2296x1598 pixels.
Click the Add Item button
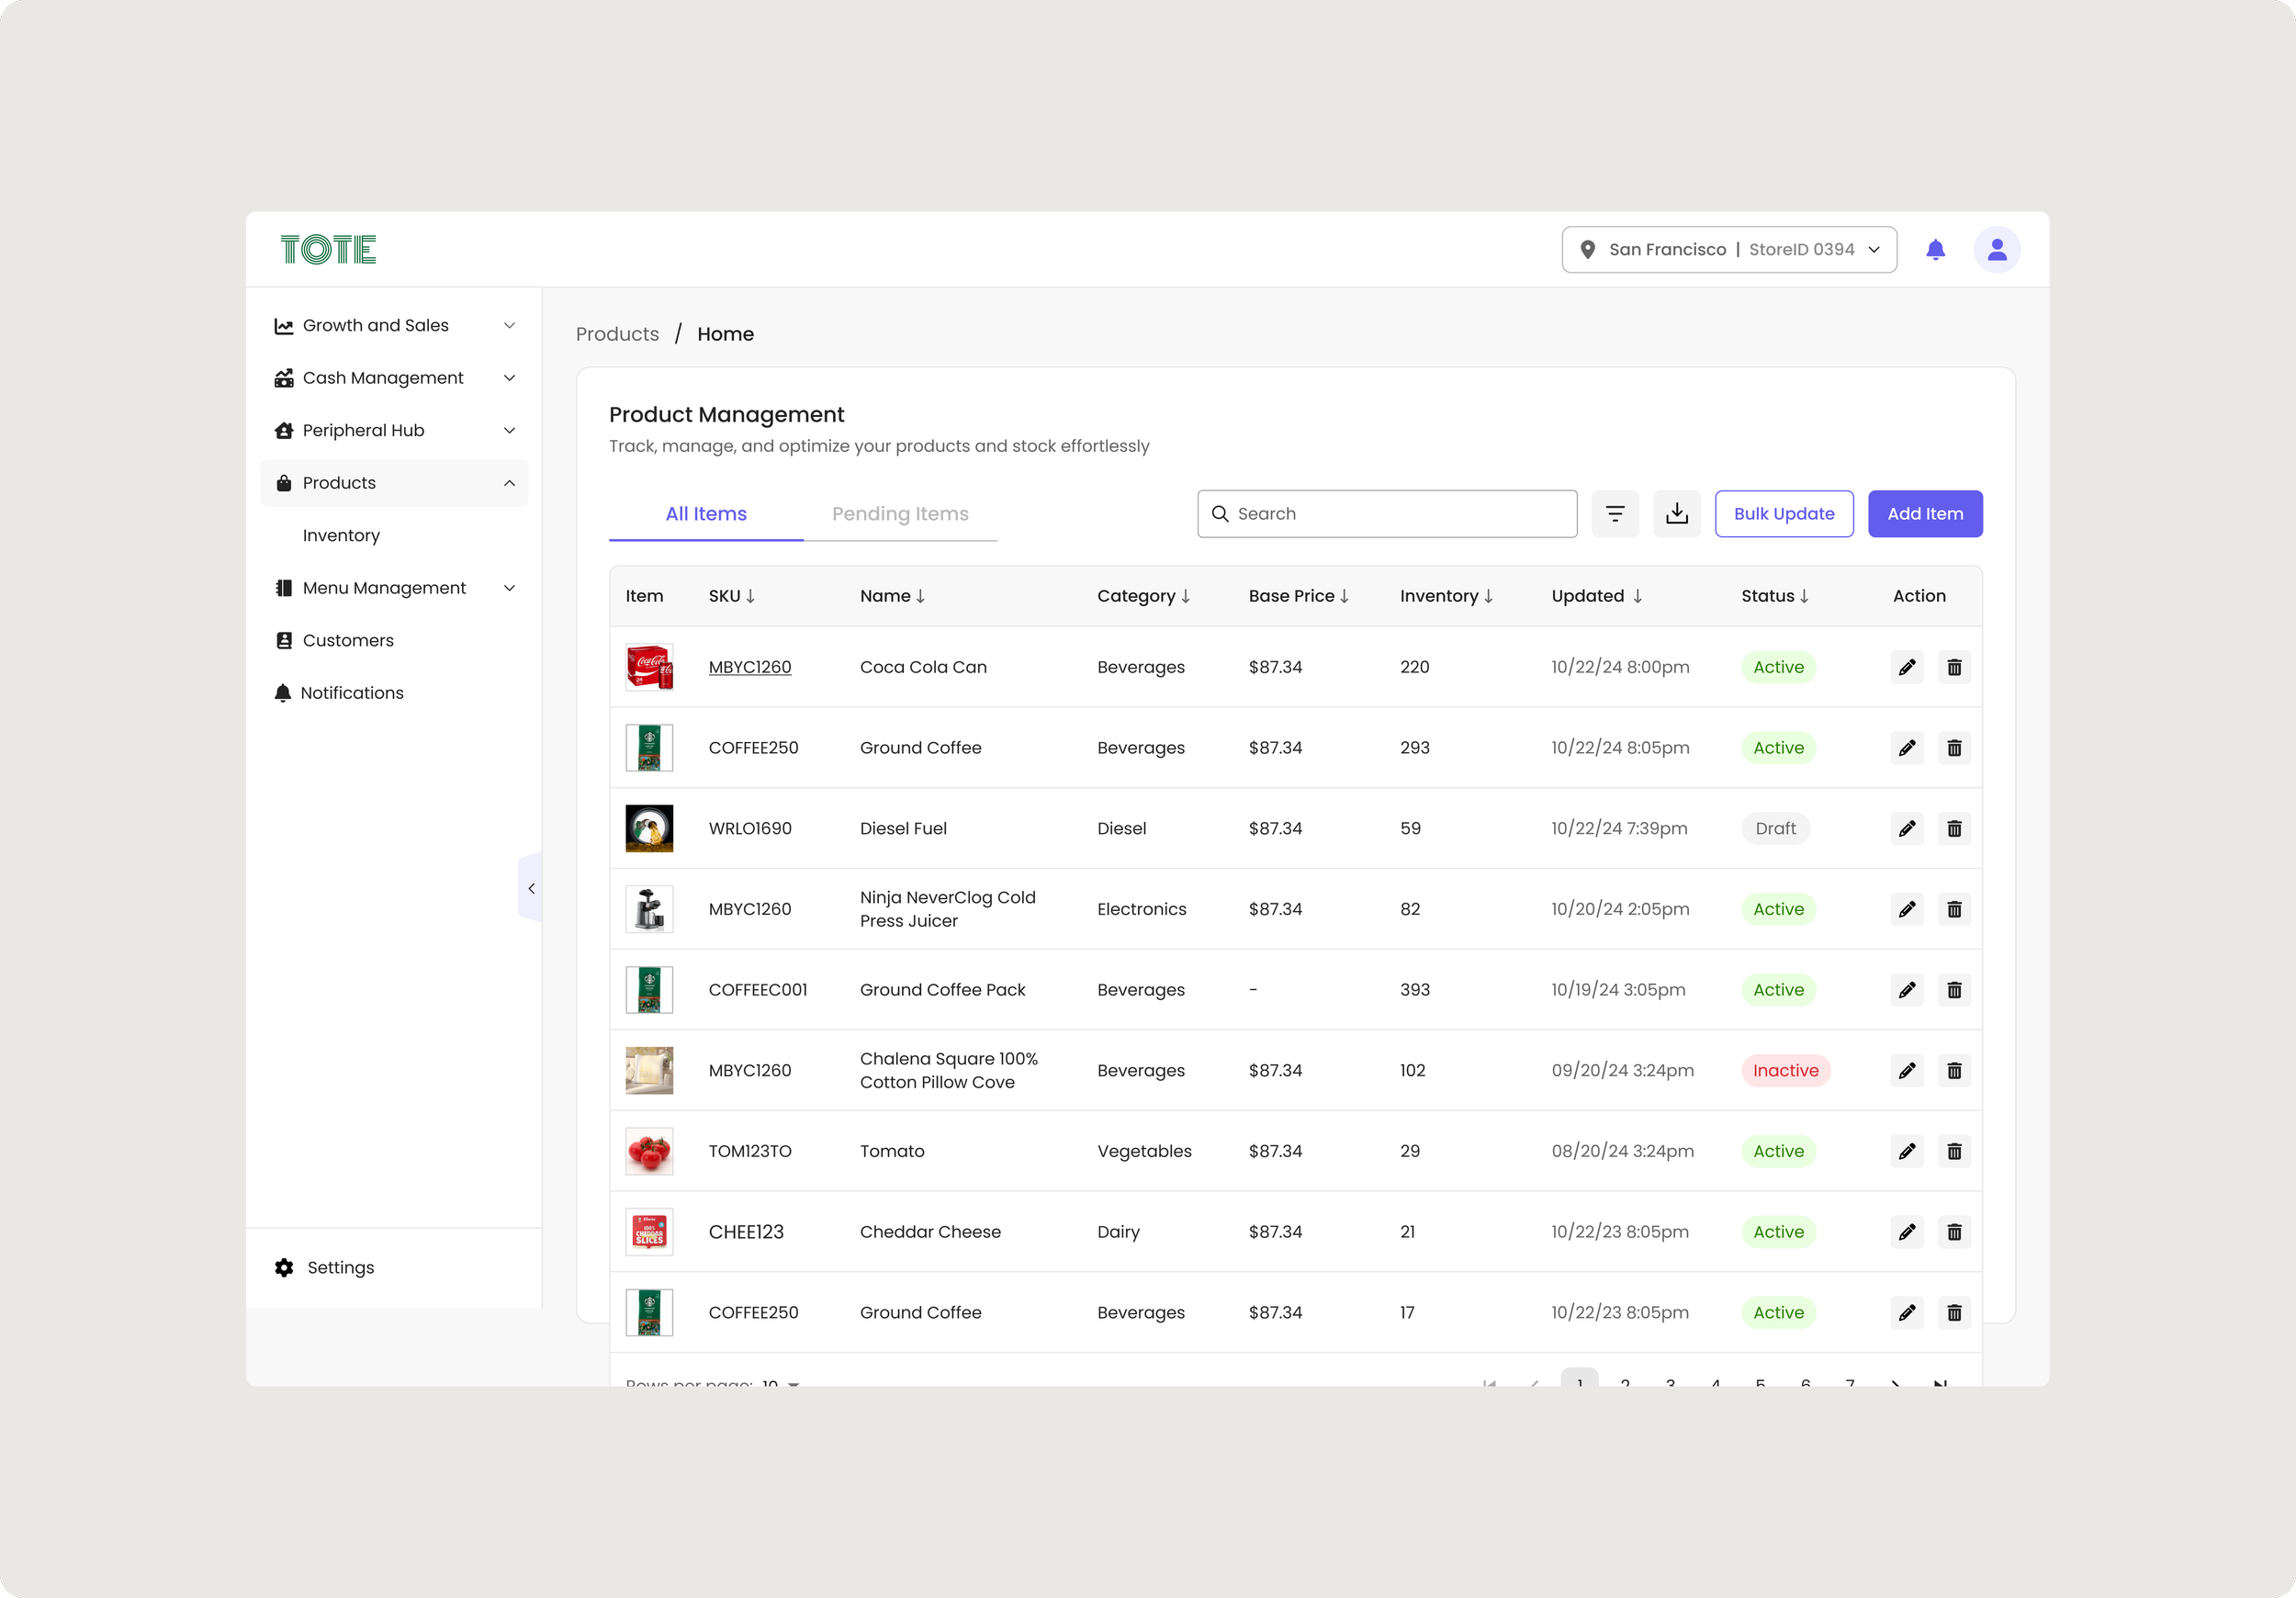1924,514
